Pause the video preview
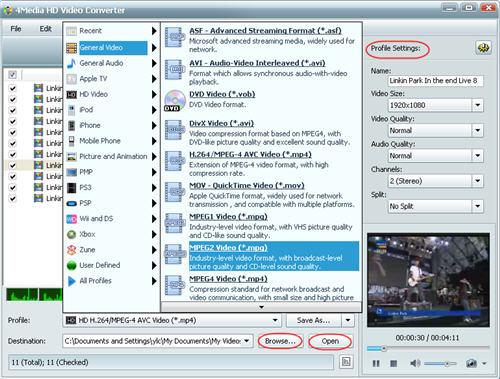 point(376,363)
